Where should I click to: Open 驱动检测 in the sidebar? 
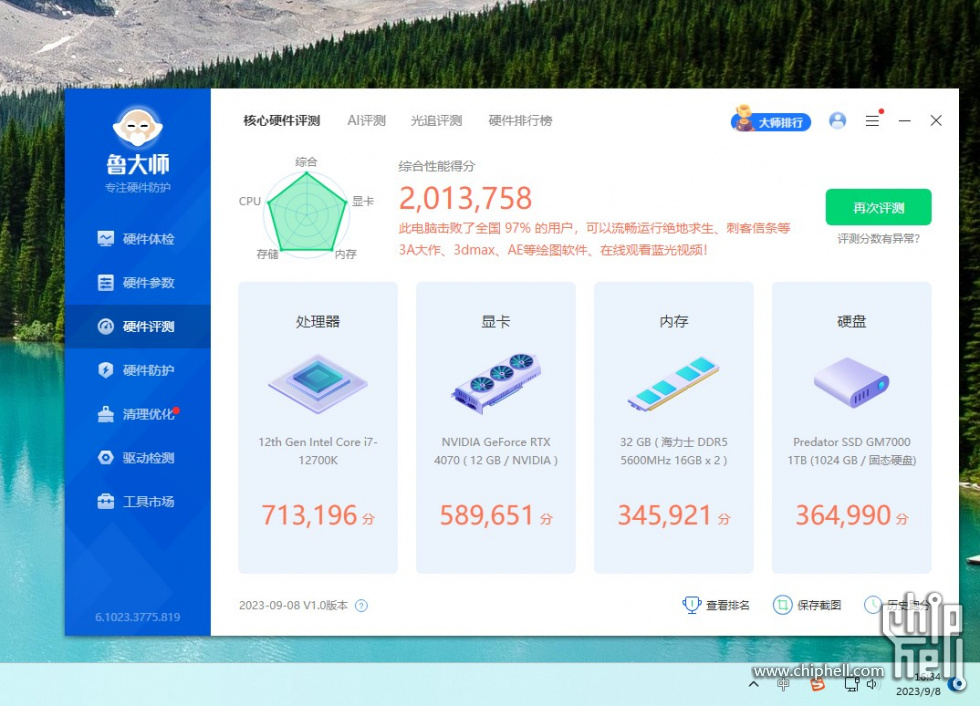137,457
